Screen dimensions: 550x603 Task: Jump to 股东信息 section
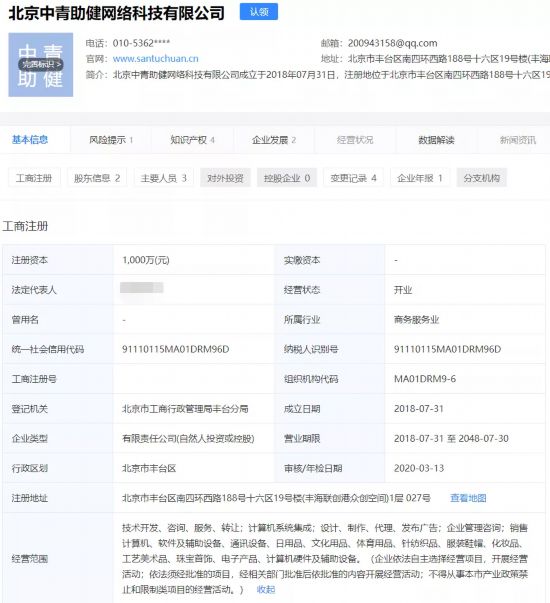click(x=97, y=178)
